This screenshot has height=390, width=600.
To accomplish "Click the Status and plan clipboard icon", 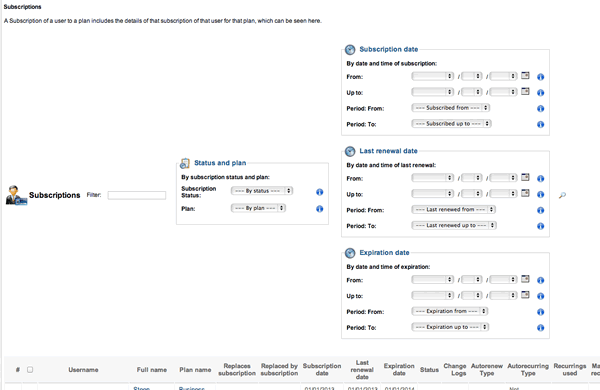I will 185,163.
